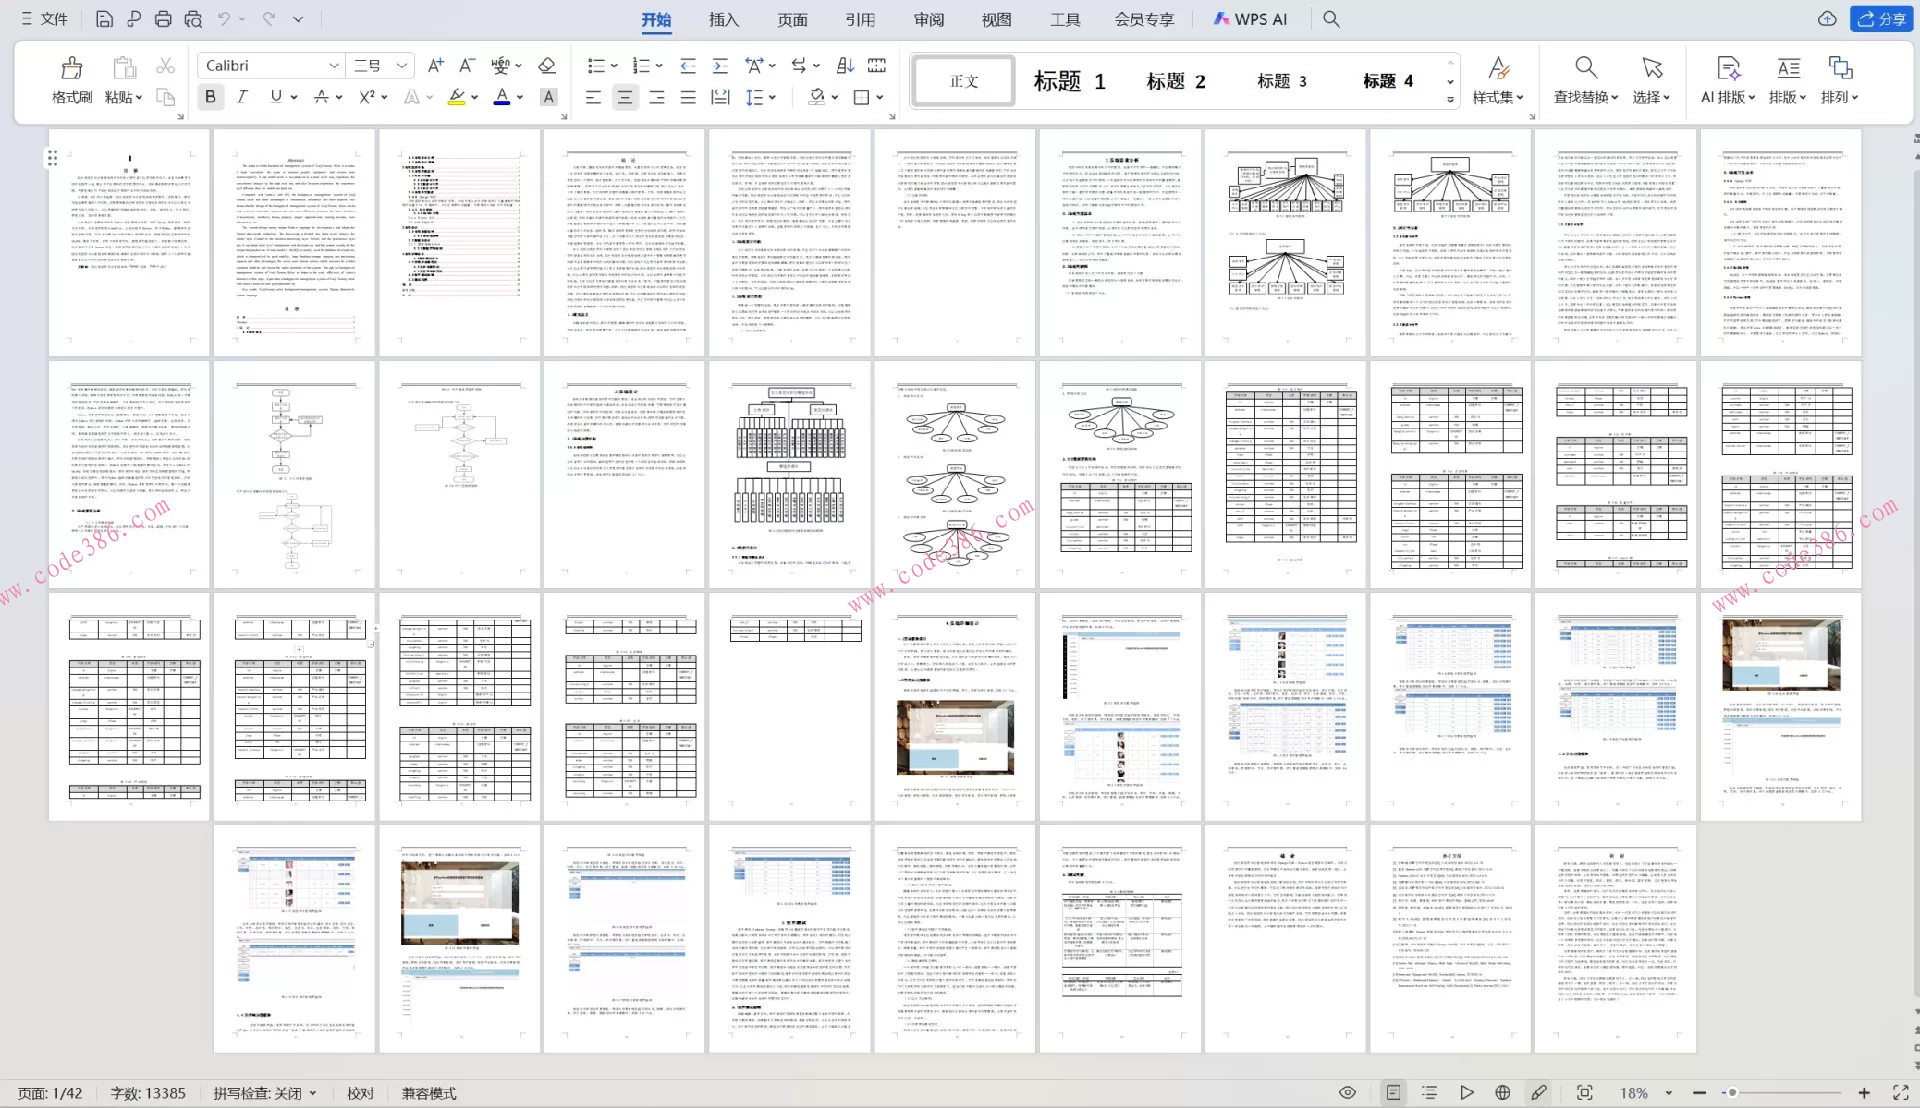
Task: Toggle Bold formatting button
Action: [210, 97]
